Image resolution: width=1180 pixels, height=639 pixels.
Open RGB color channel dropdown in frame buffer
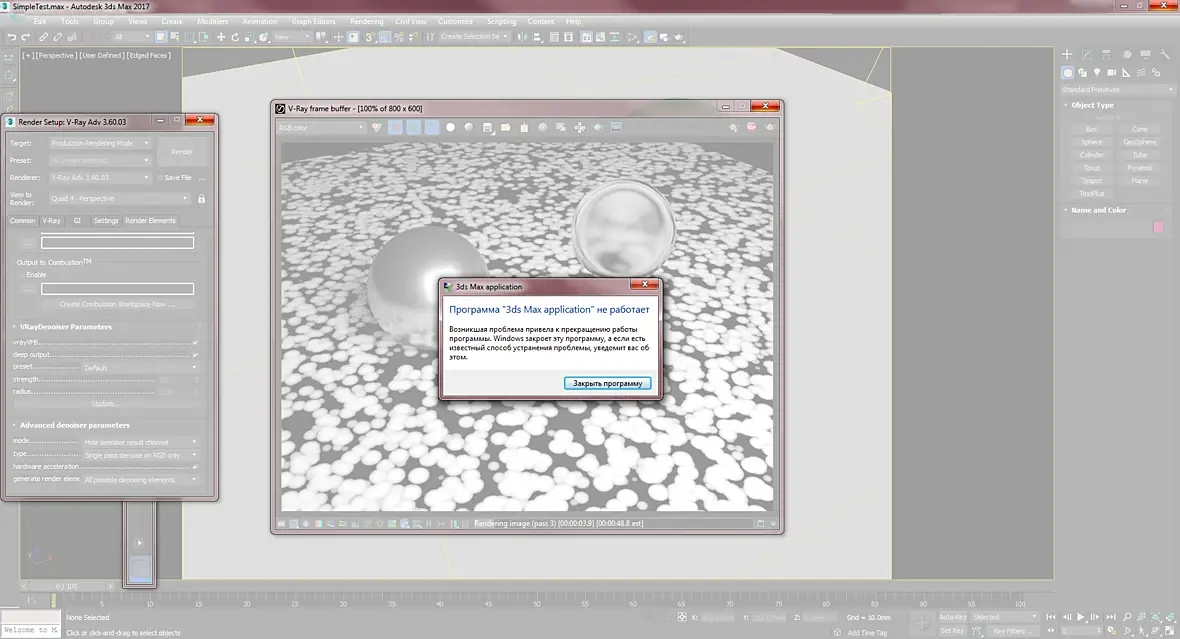click(x=321, y=127)
